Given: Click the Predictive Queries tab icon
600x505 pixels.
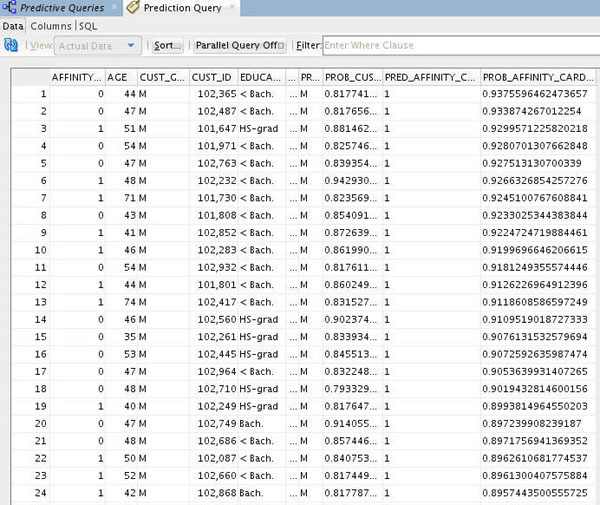Looking at the screenshot, I should coord(9,7).
